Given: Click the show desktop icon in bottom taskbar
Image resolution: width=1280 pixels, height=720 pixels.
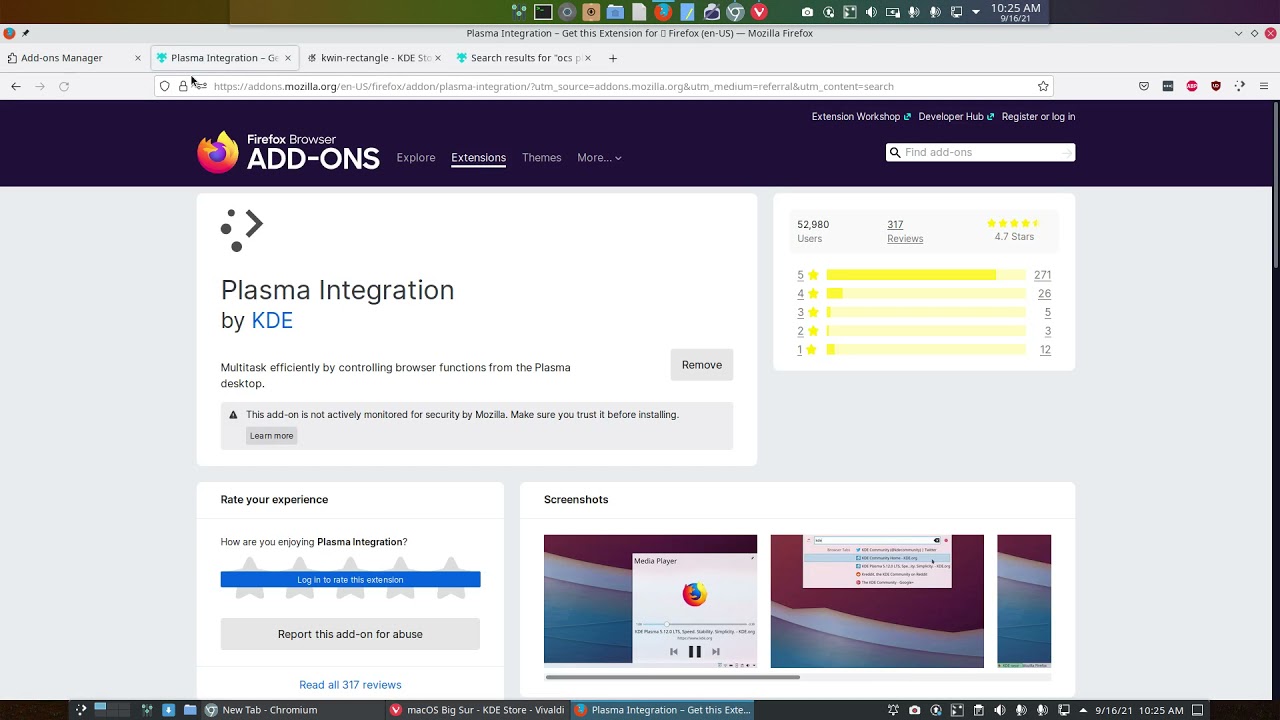Looking at the screenshot, I should tap(1197, 710).
